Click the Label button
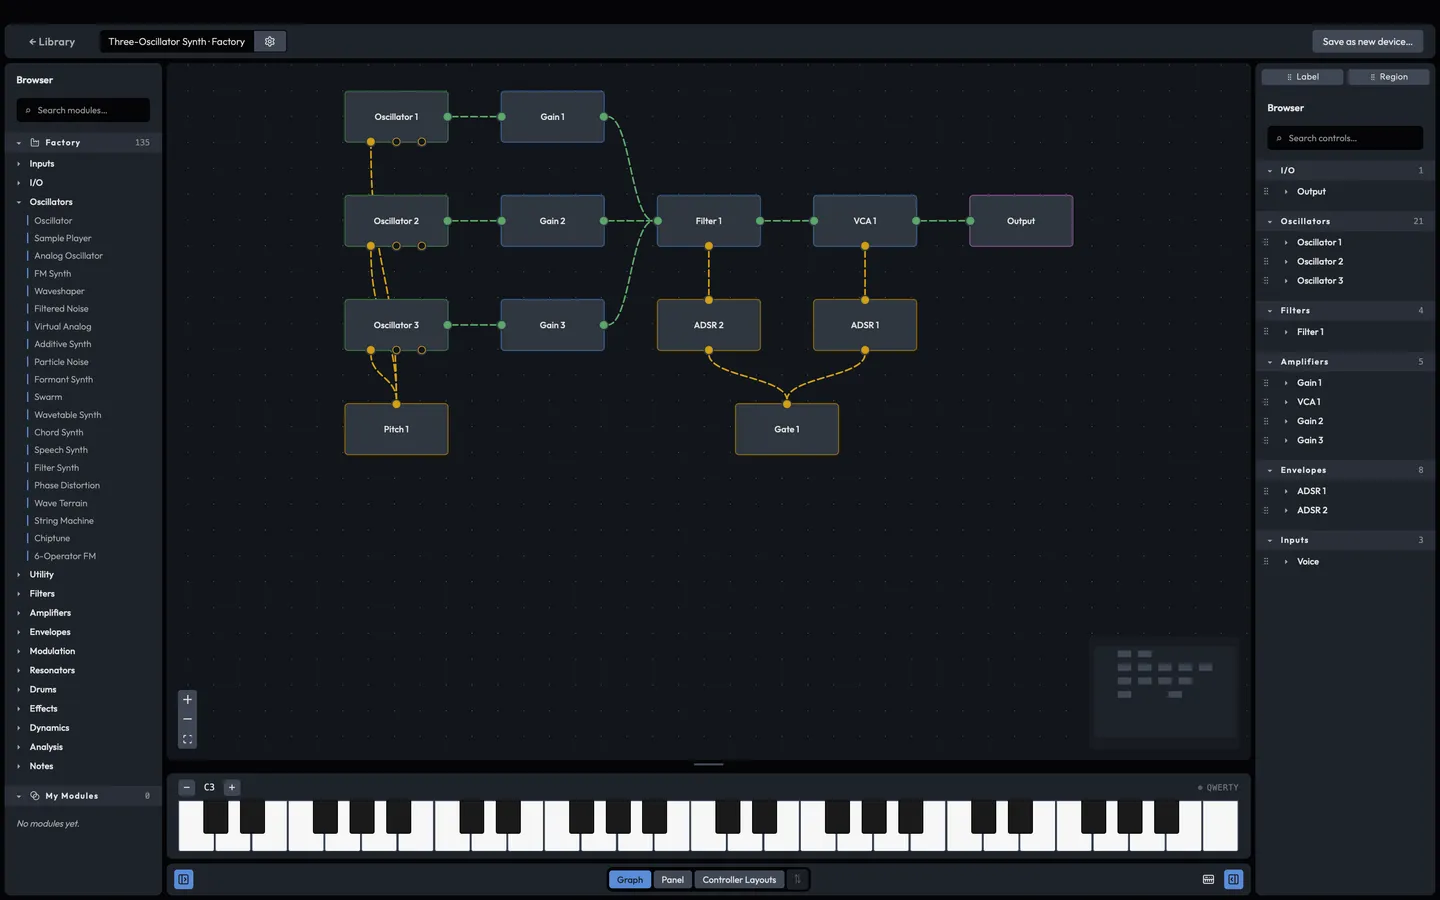 tap(1302, 77)
